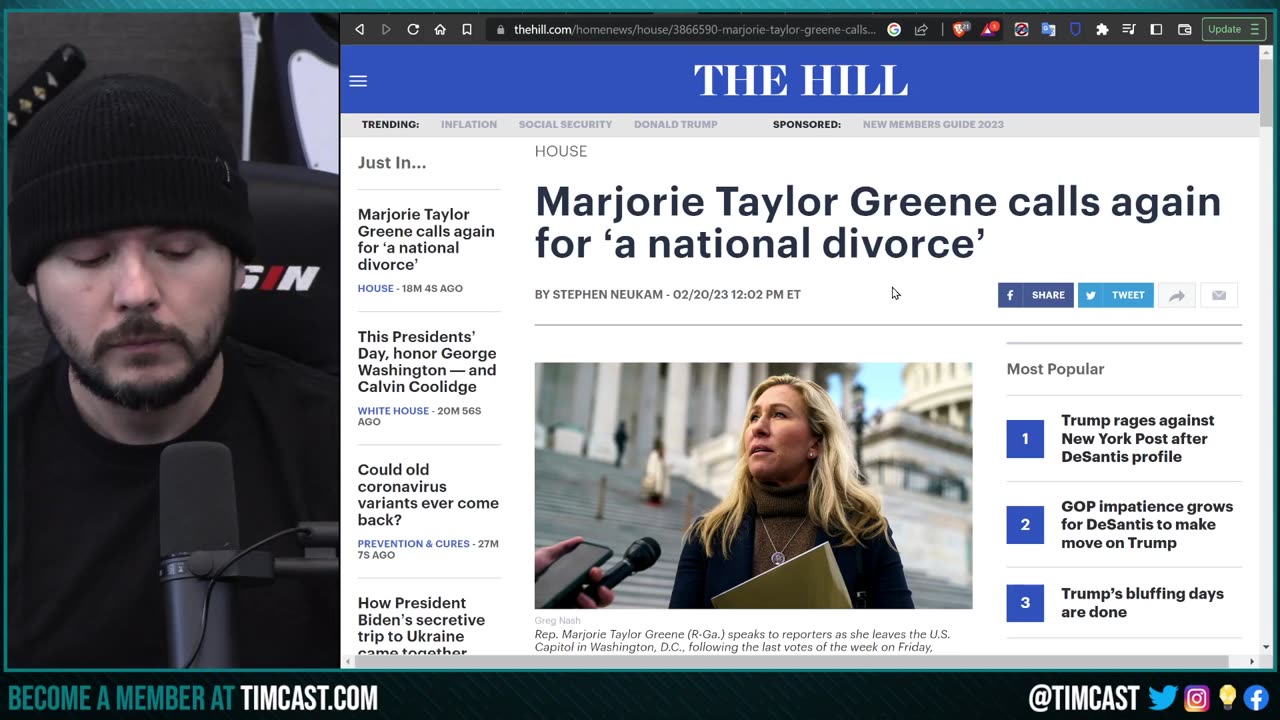This screenshot has width=1280, height=720.
Task: Open GOP impatience grows for DeSantis story
Action: tap(1147, 524)
